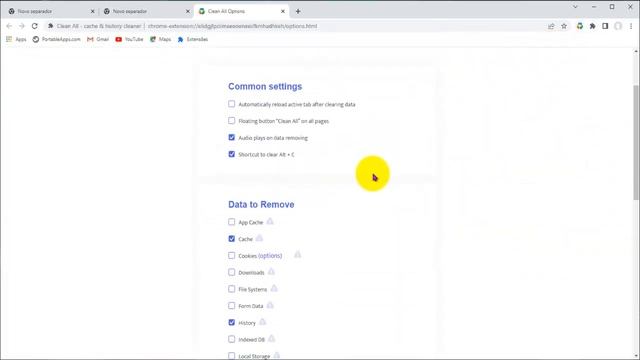
Task: Open the YouTube bookmark
Action: (129, 39)
